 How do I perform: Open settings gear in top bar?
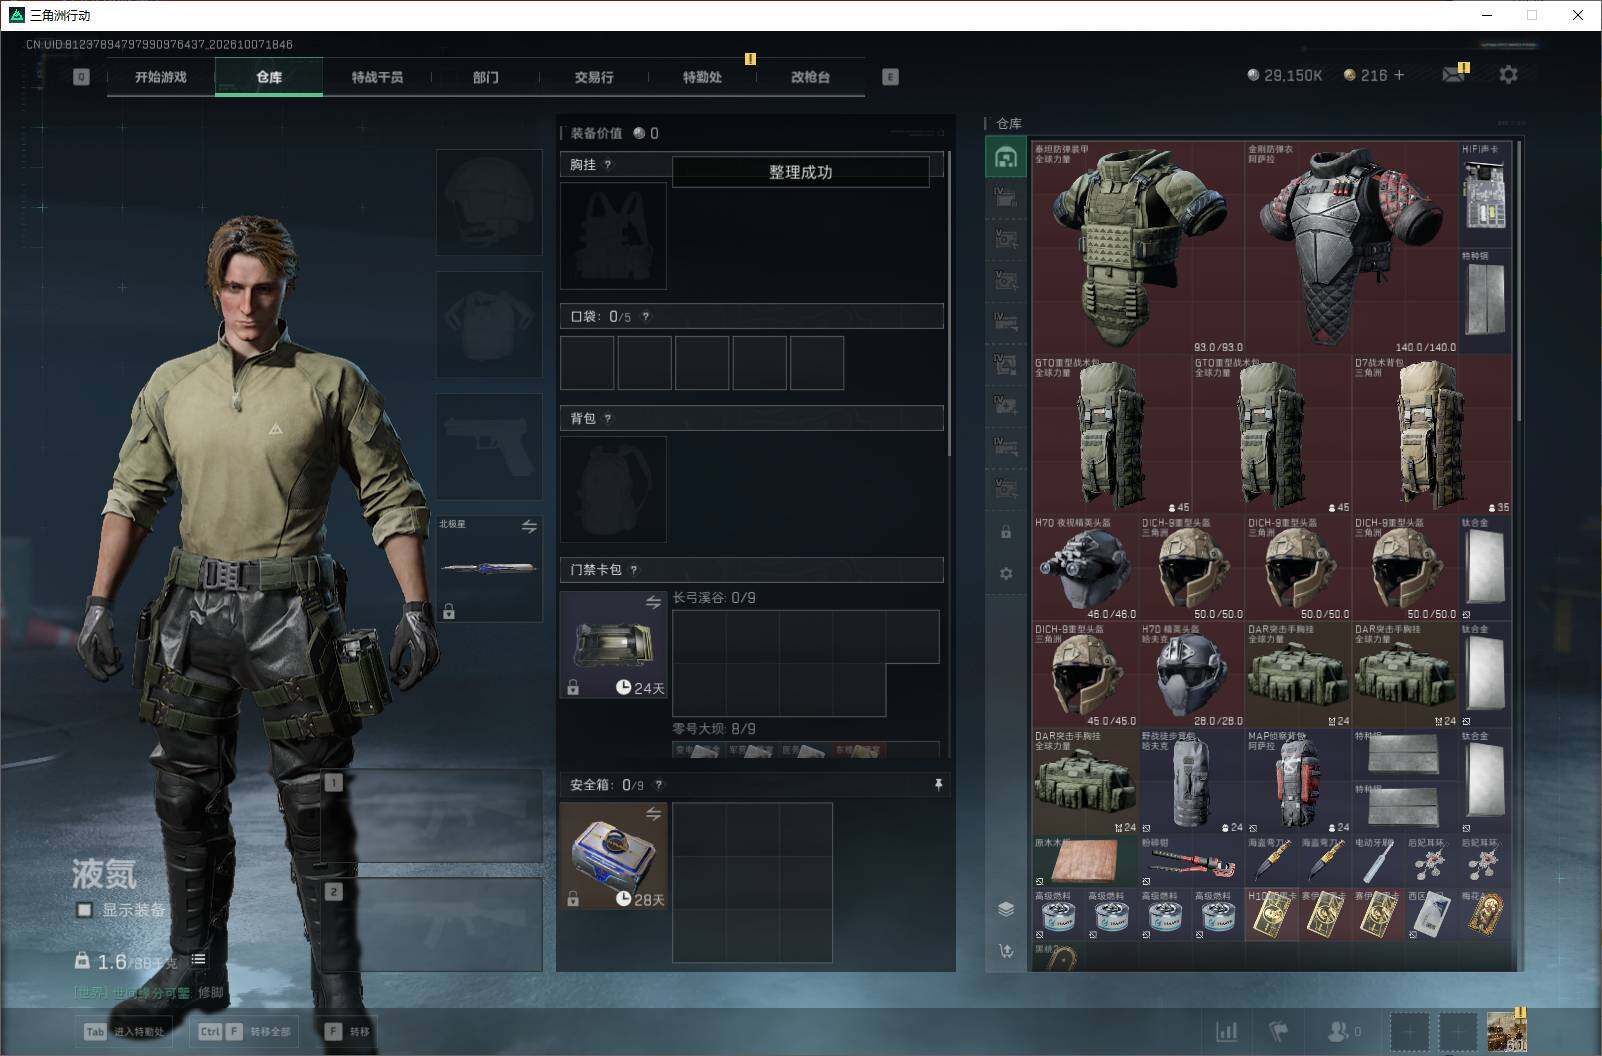[1508, 75]
